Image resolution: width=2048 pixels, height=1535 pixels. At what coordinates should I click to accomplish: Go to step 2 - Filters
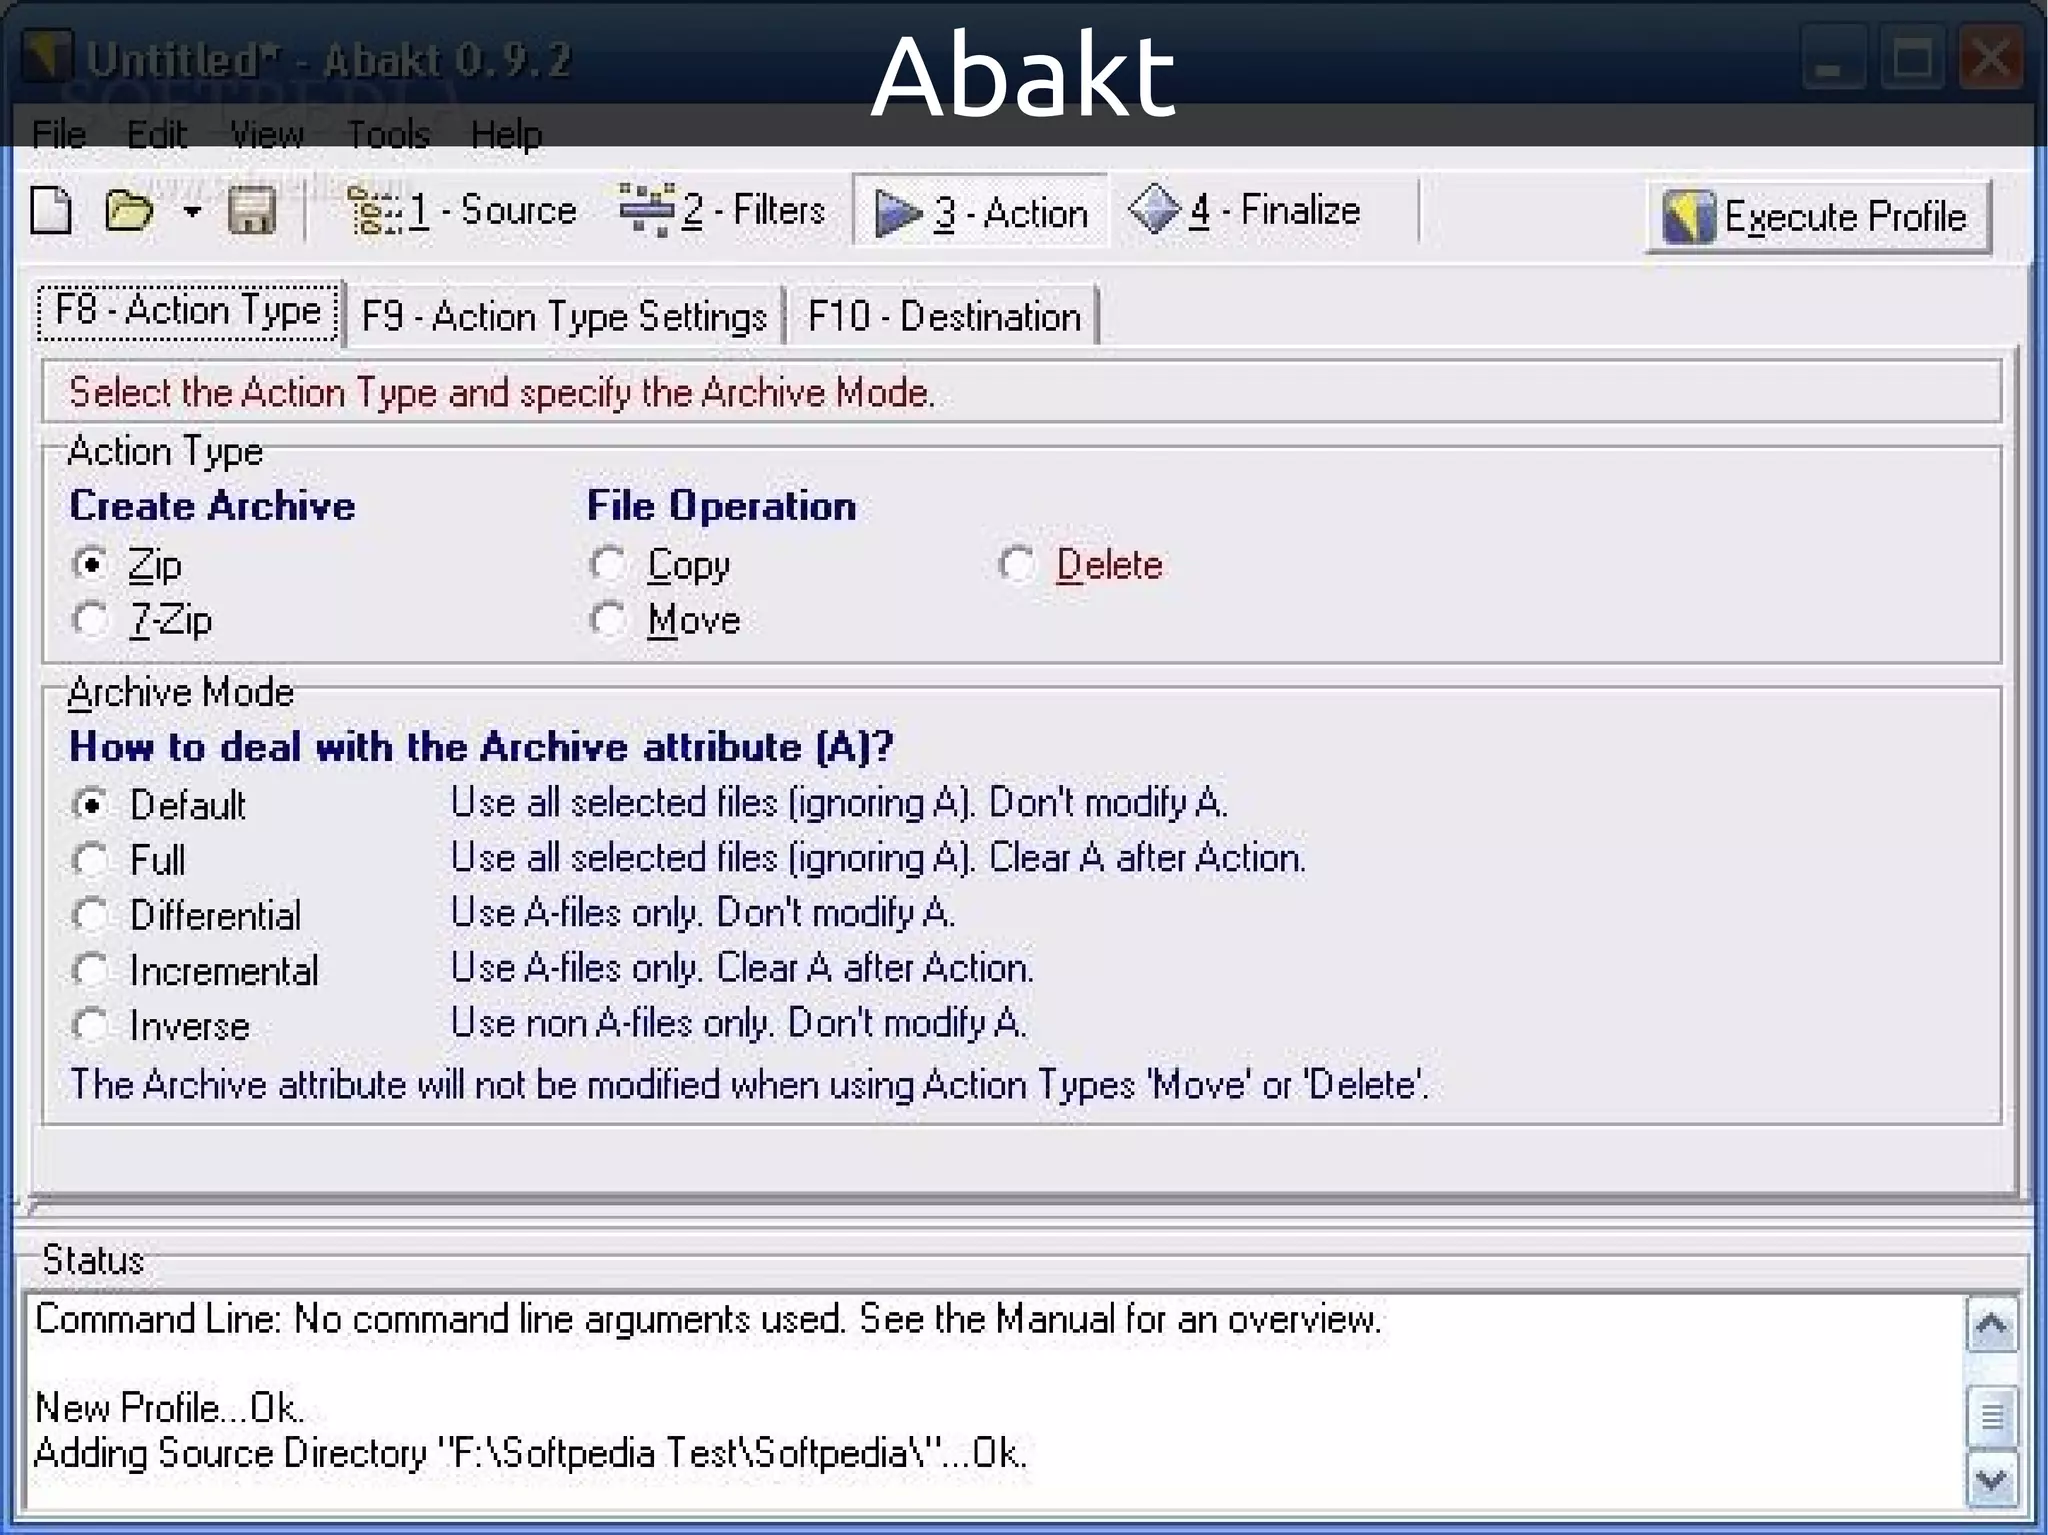pos(722,211)
